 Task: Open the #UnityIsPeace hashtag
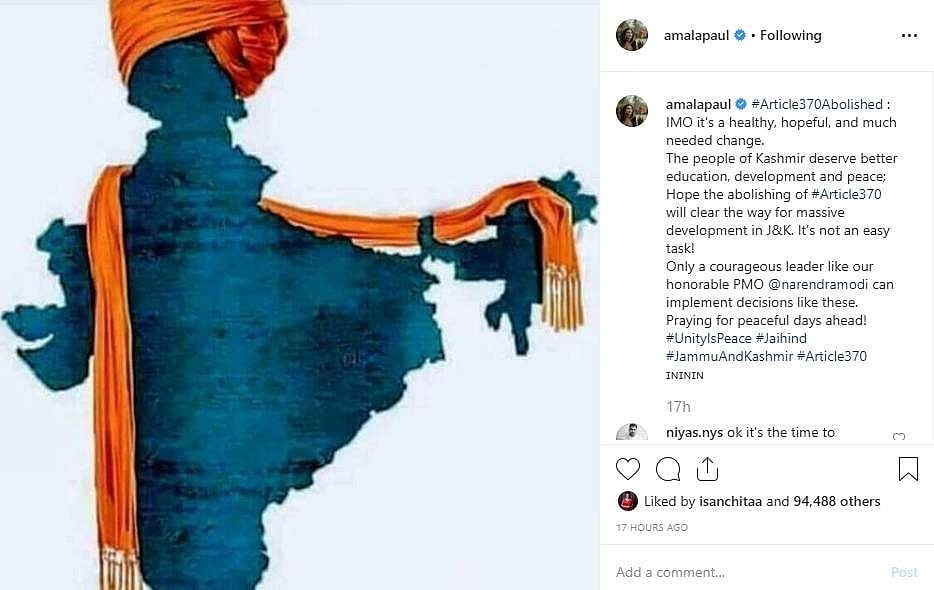tap(708, 338)
